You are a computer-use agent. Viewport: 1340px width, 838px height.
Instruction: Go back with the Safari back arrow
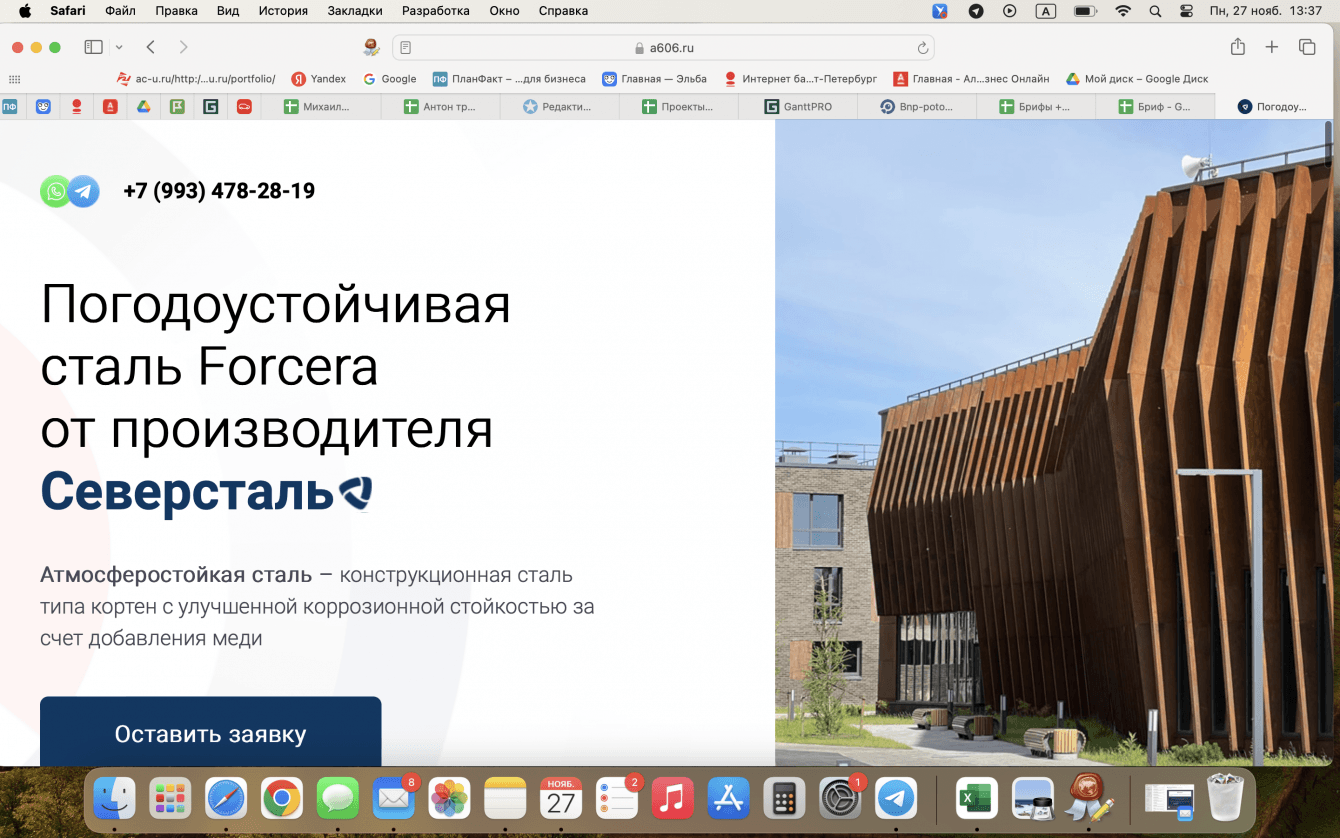click(150, 47)
